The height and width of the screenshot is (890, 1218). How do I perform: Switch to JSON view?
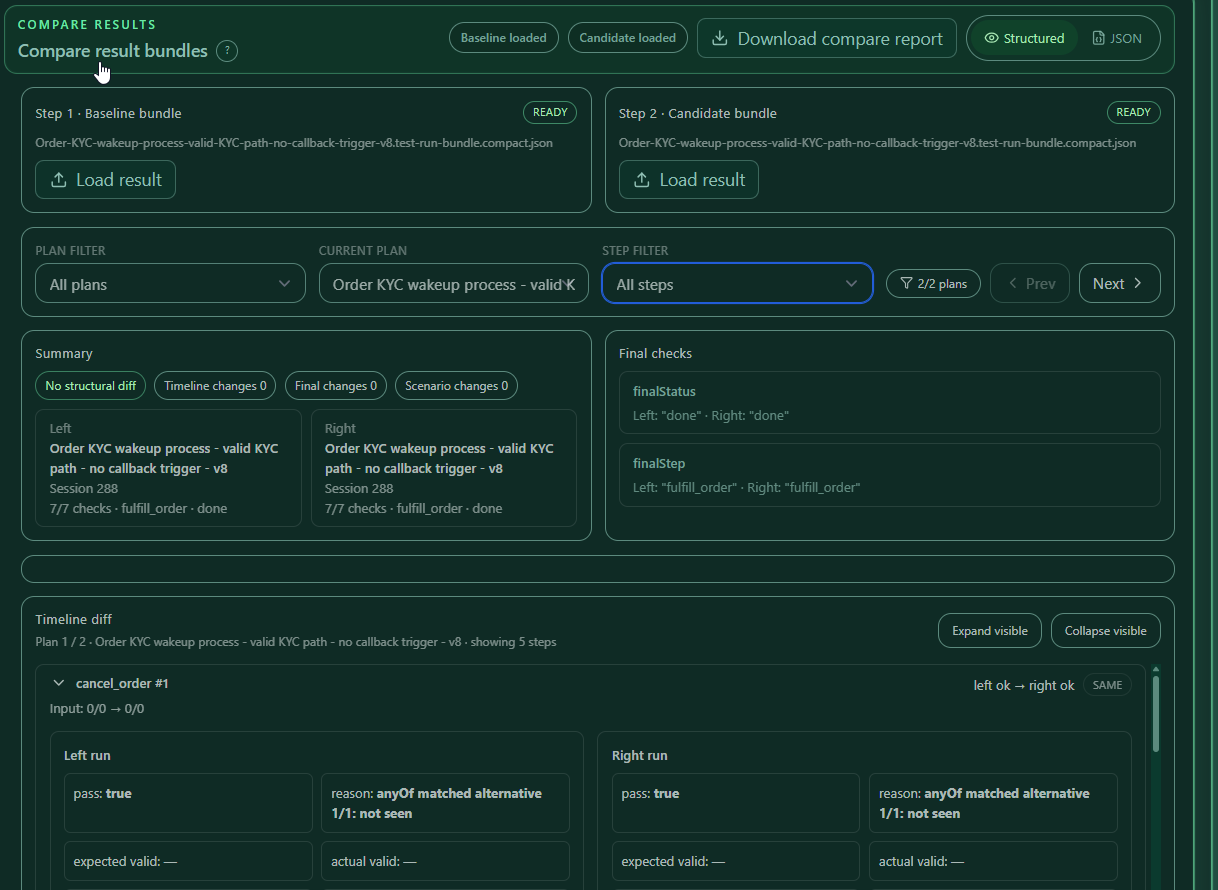coord(1117,38)
